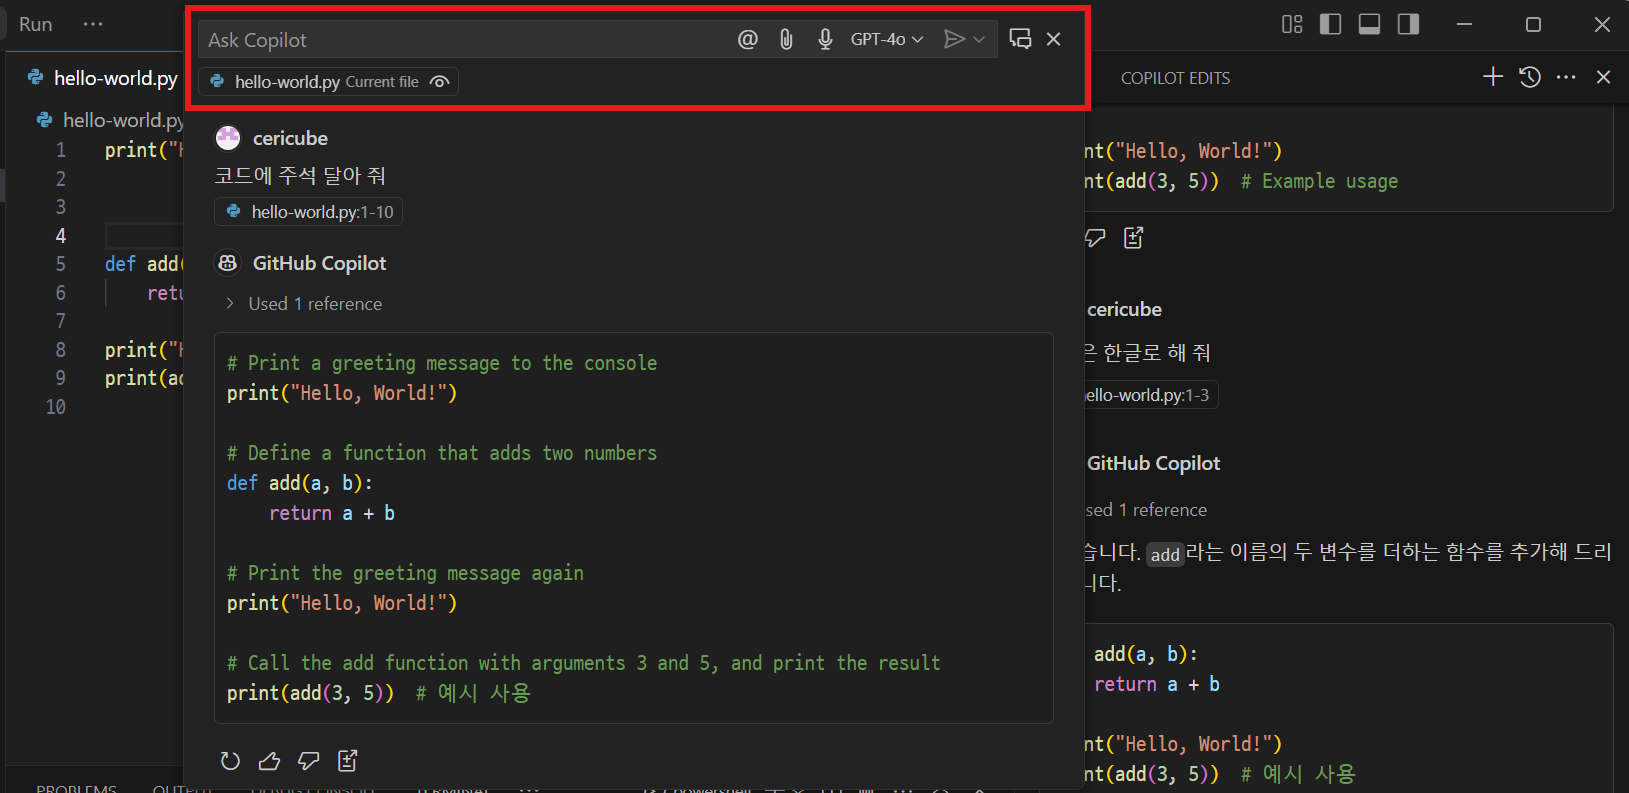This screenshot has height=793, width=1629.
Task: Click the hello-world.py breadcrumb item
Action: [x=111, y=120]
